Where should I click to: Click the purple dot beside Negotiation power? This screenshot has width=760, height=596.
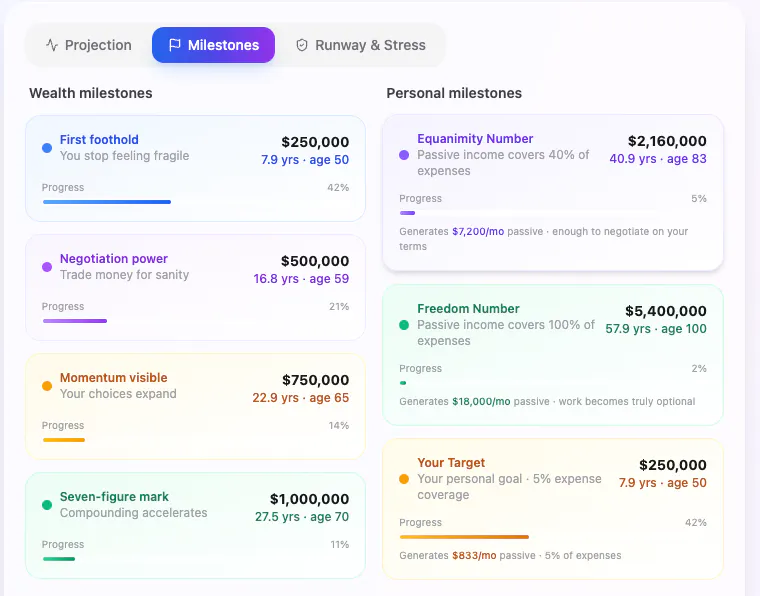point(47,267)
